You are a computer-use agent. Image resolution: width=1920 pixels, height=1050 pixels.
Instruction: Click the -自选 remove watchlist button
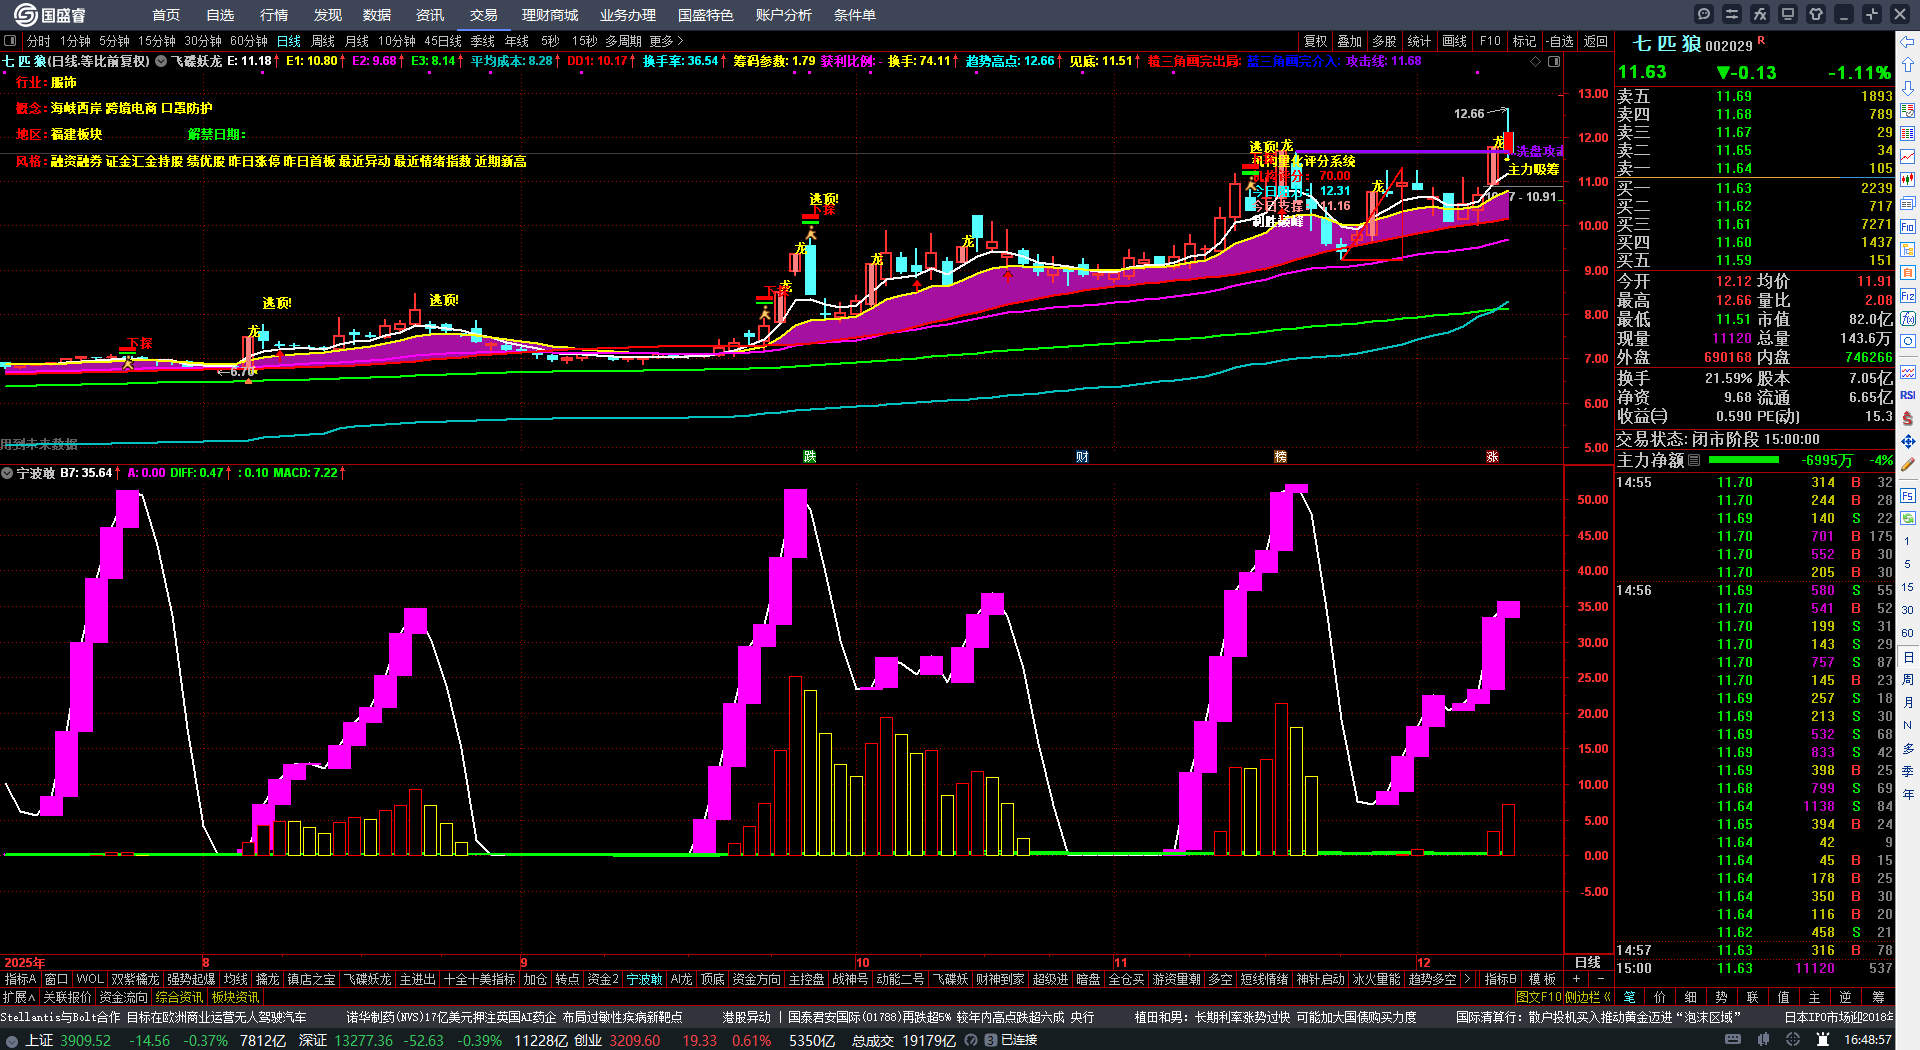1560,41
